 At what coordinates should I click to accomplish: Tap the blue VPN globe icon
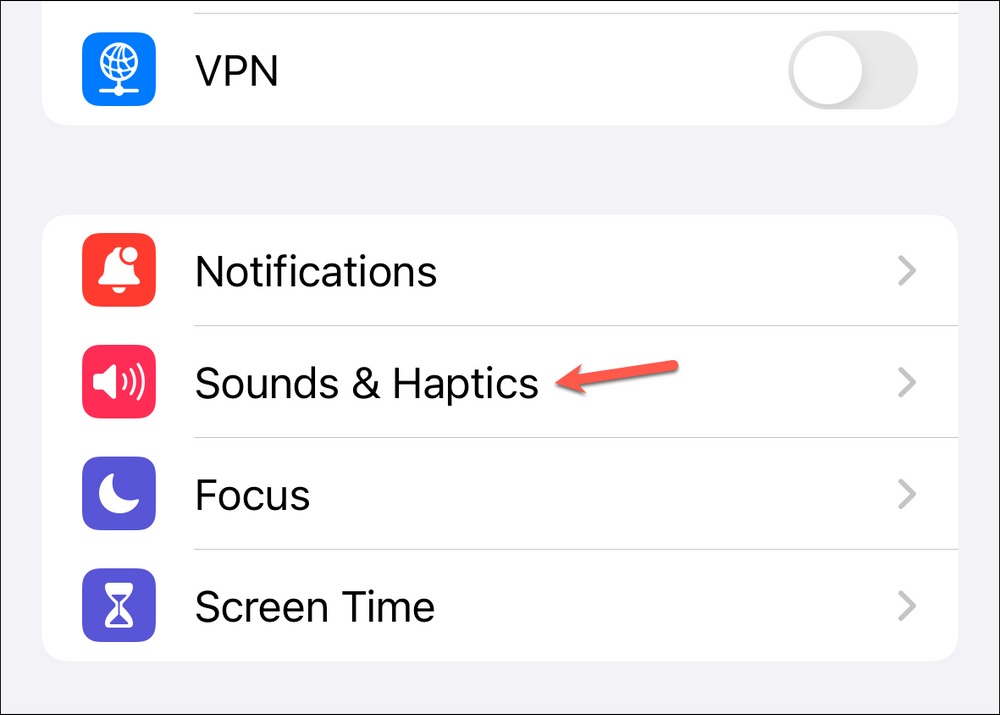119,69
